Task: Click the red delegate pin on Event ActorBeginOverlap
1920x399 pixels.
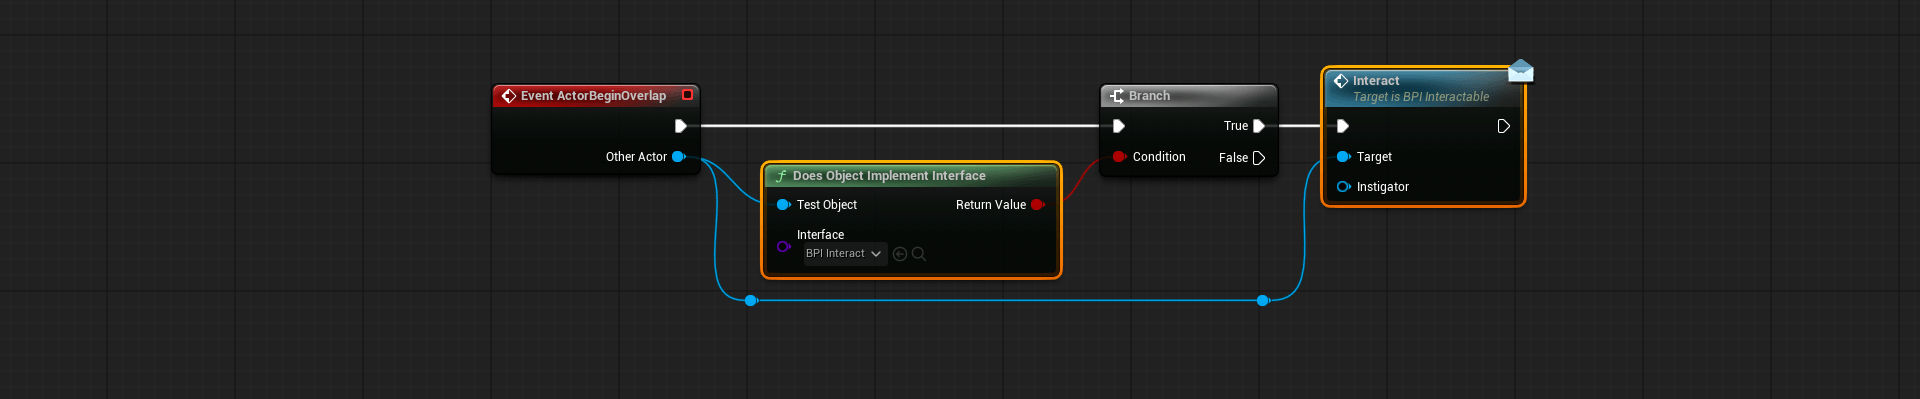Action: click(x=687, y=95)
